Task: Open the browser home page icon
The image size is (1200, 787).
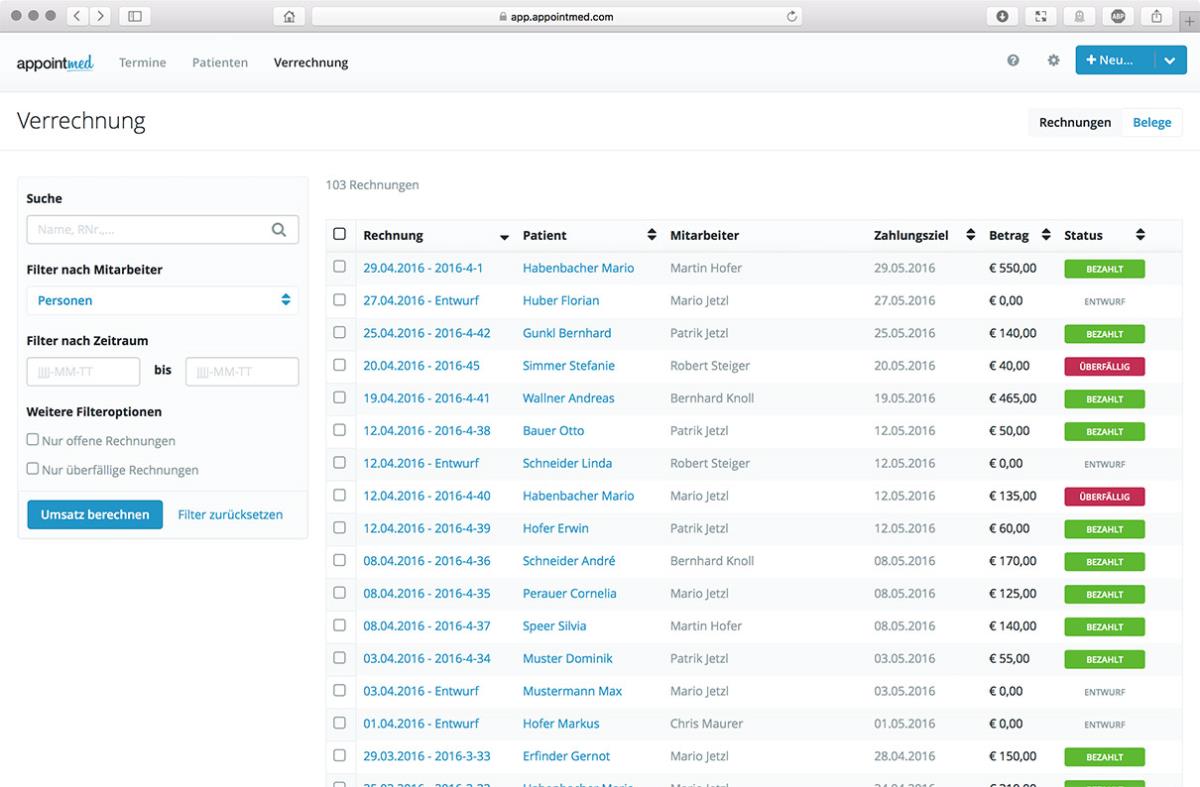Action: (289, 16)
